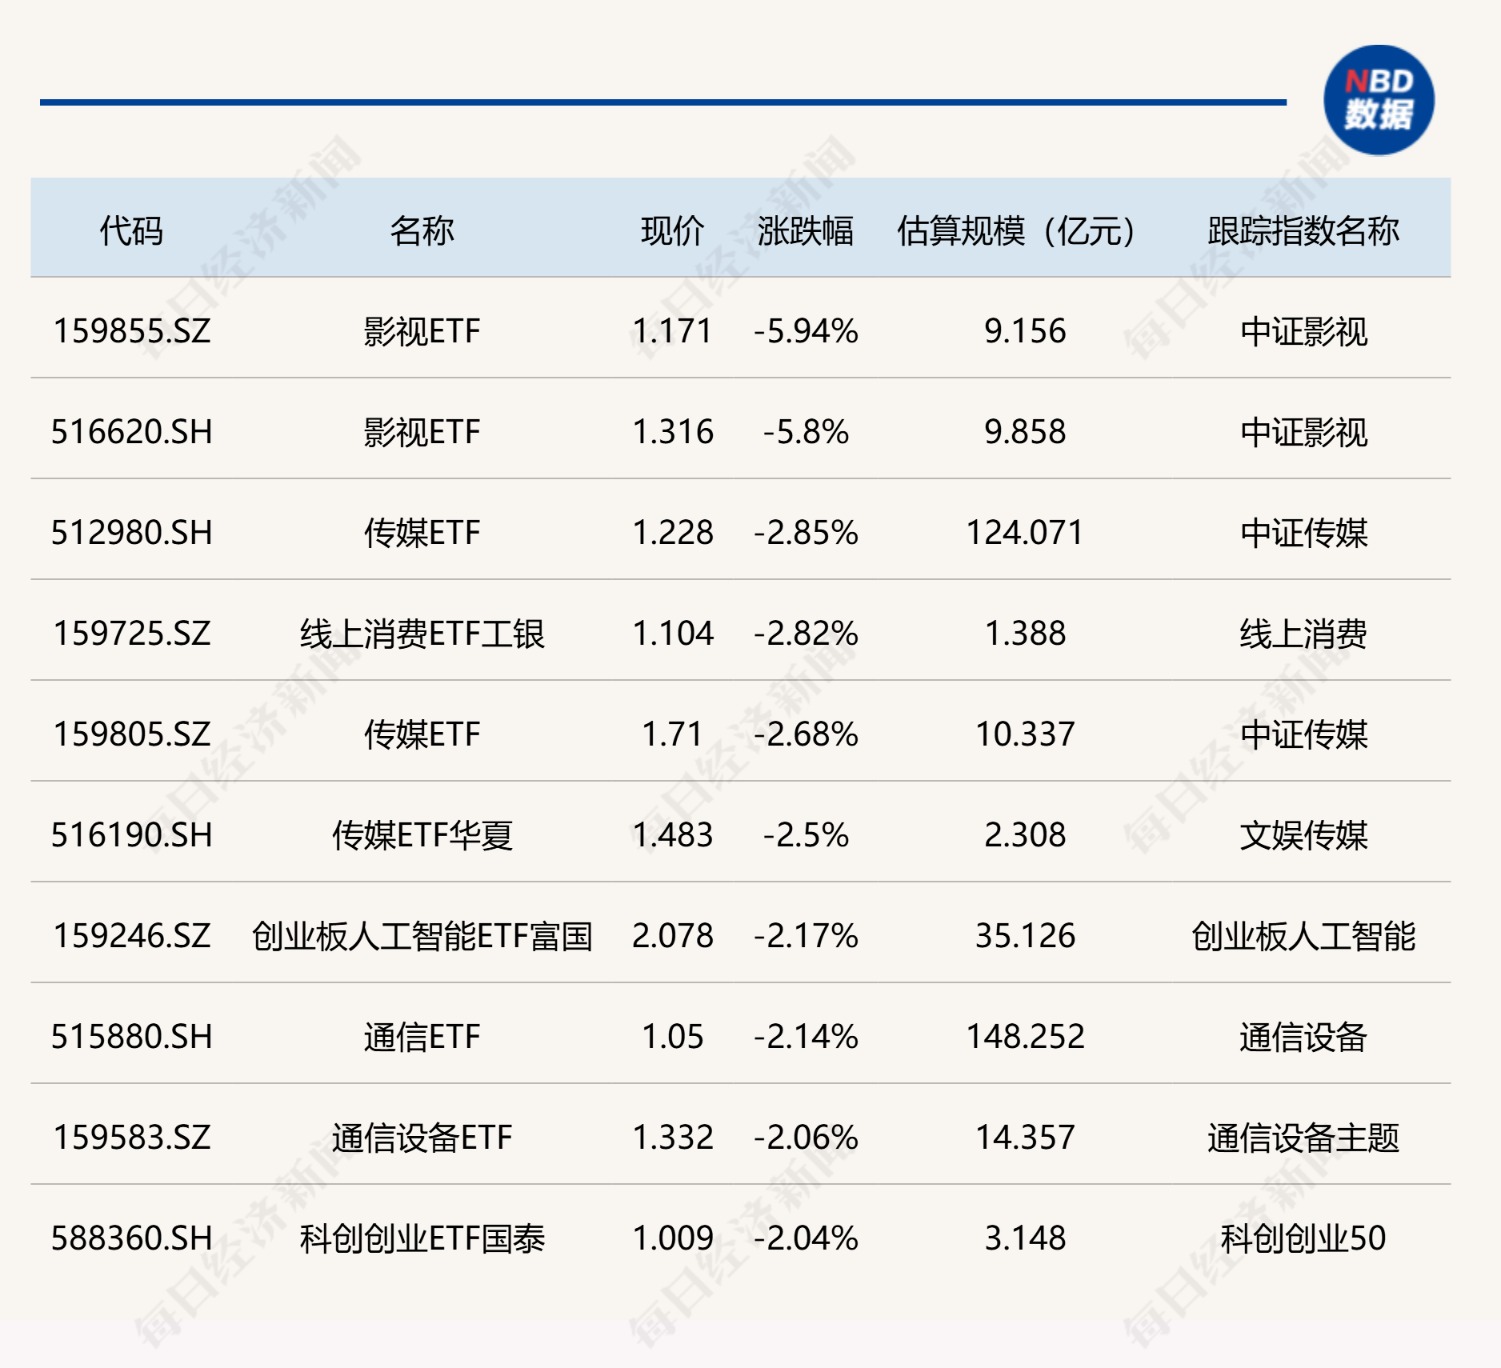Click the price 1.228
1501x1368 pixels.
(x=673, y=533)
